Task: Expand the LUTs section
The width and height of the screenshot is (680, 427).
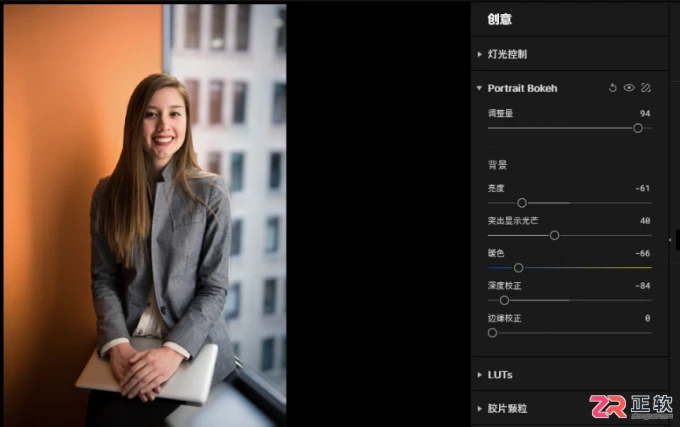Action: (479, 375)
